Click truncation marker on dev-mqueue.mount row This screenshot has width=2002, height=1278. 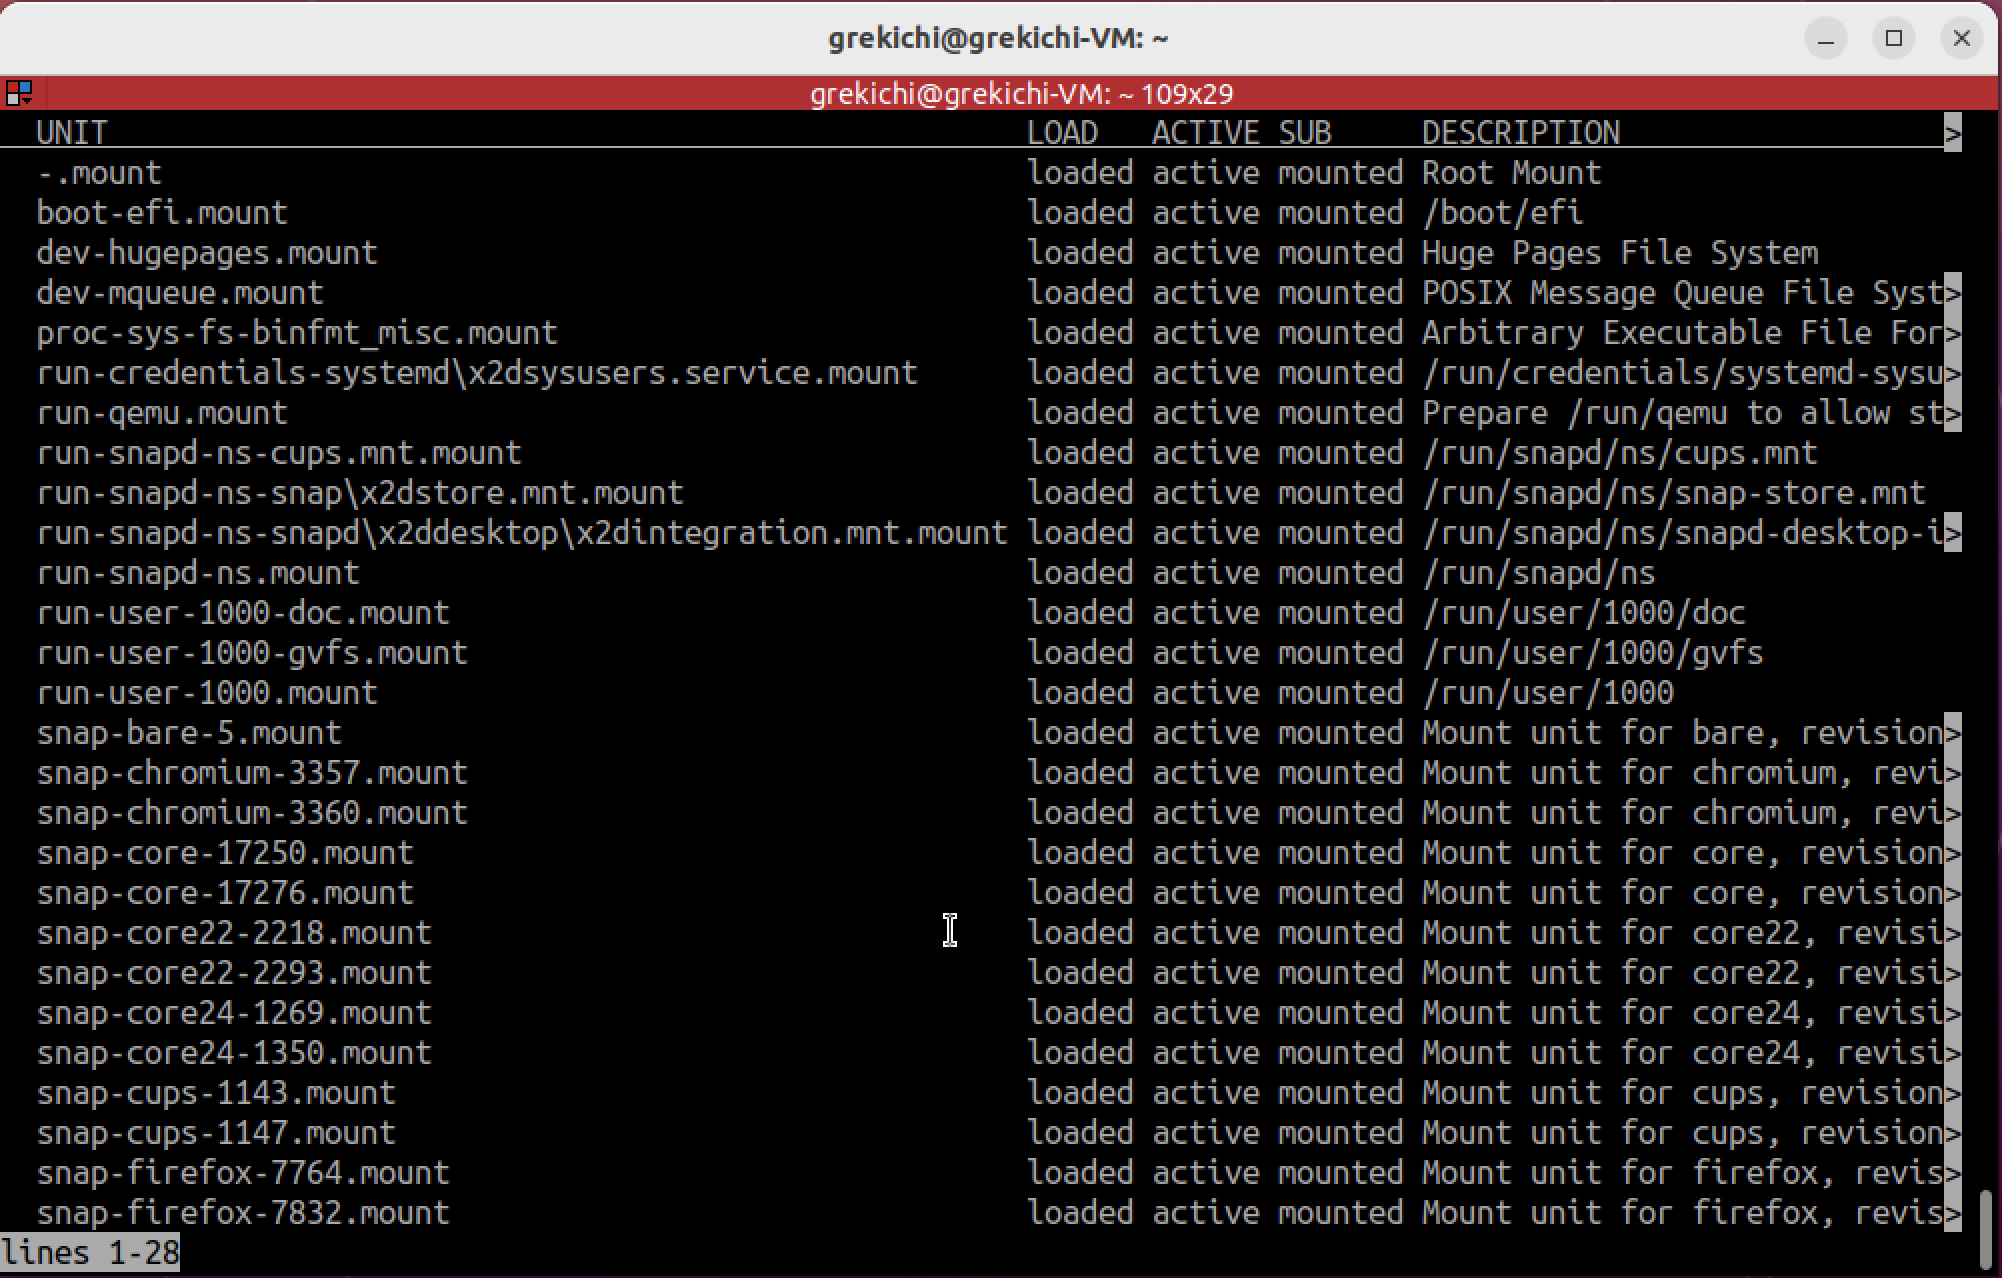1952,293
